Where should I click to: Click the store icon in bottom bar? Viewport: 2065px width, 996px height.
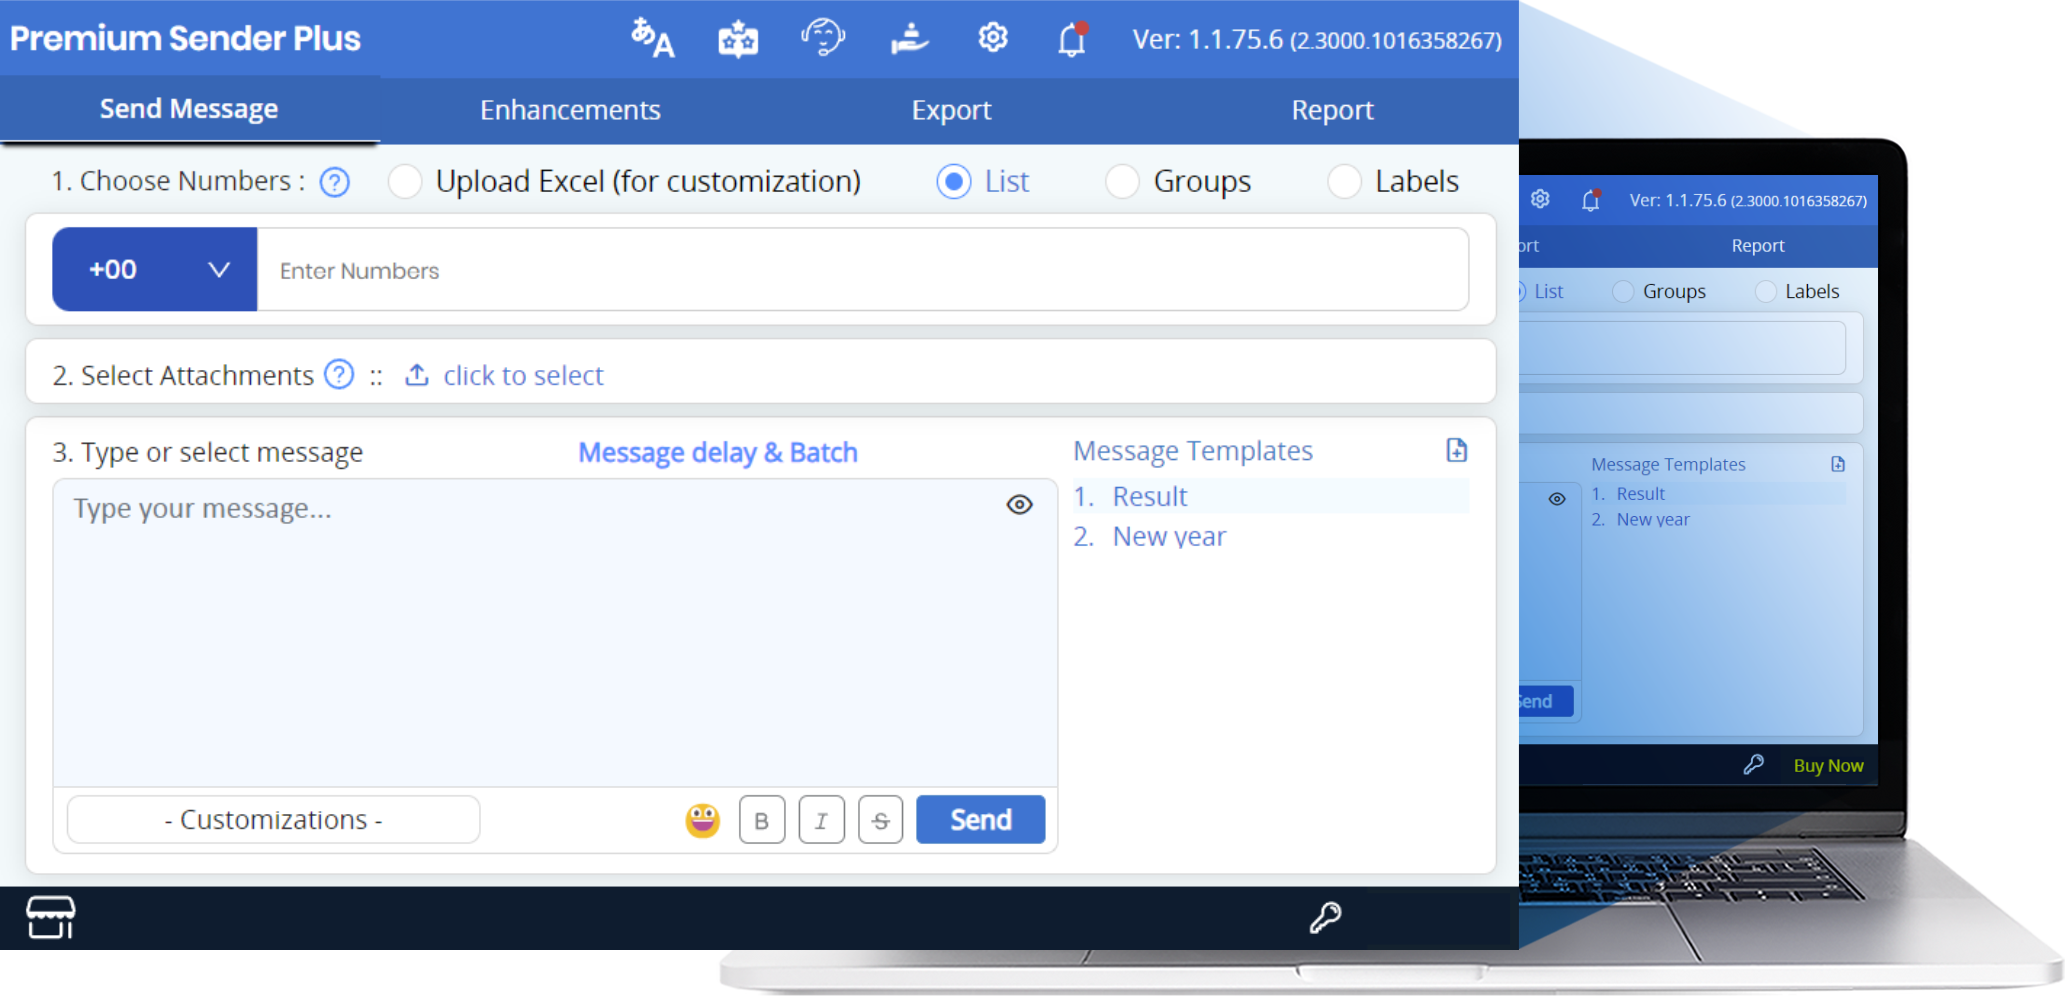pyautogui.click(x=50, y=917)
